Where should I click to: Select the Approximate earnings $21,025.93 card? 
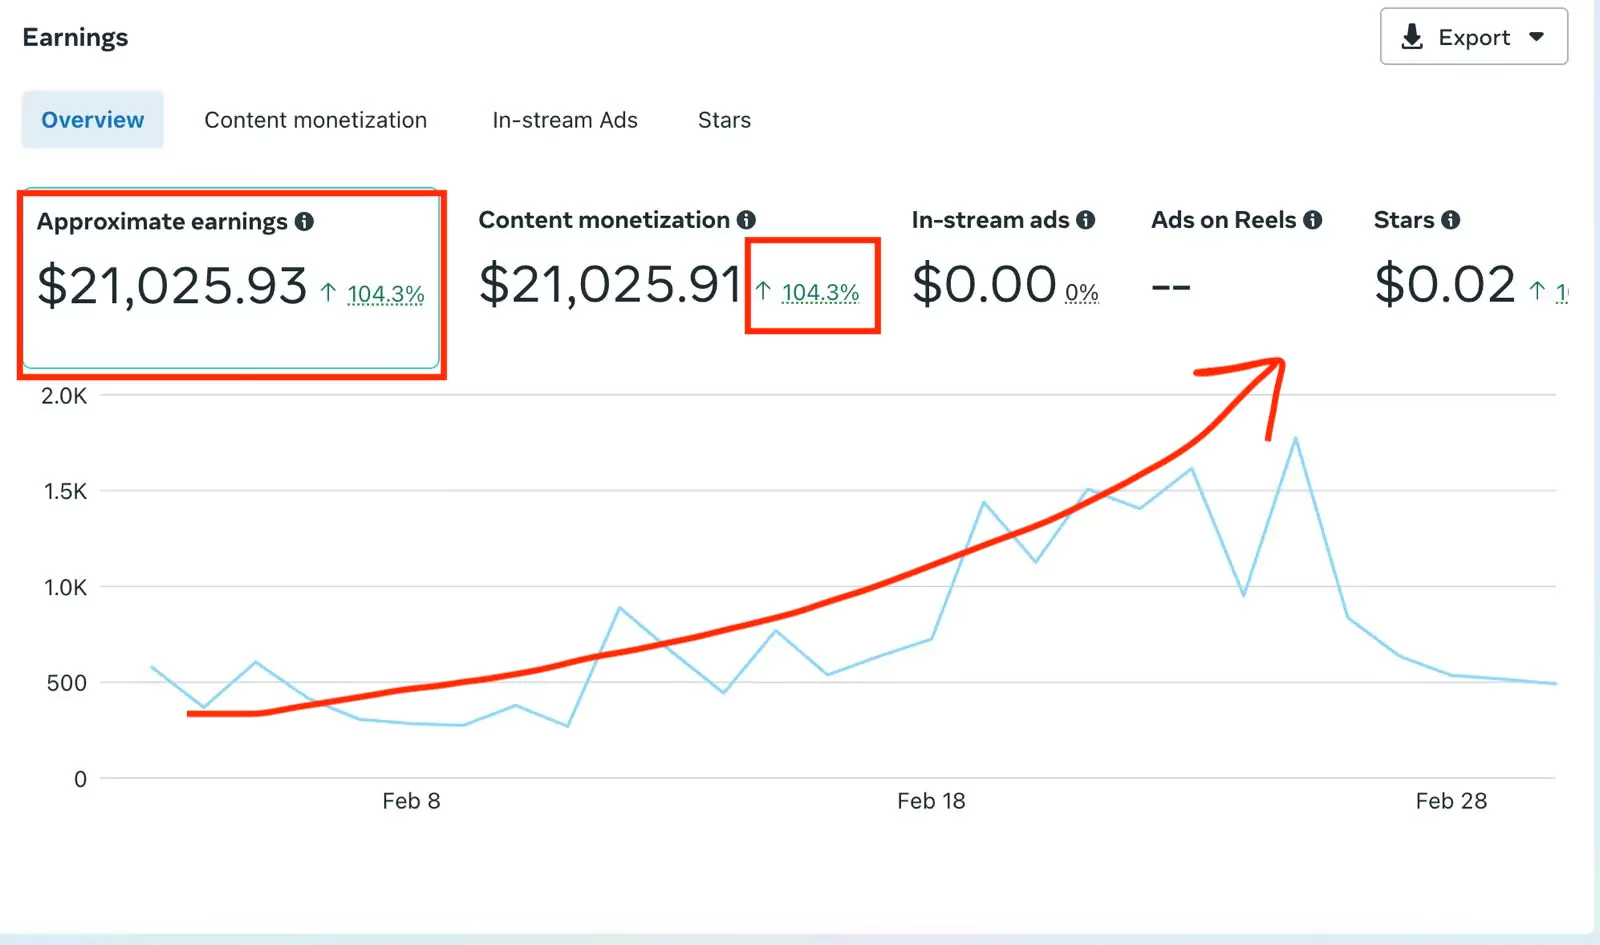[231, 280]
